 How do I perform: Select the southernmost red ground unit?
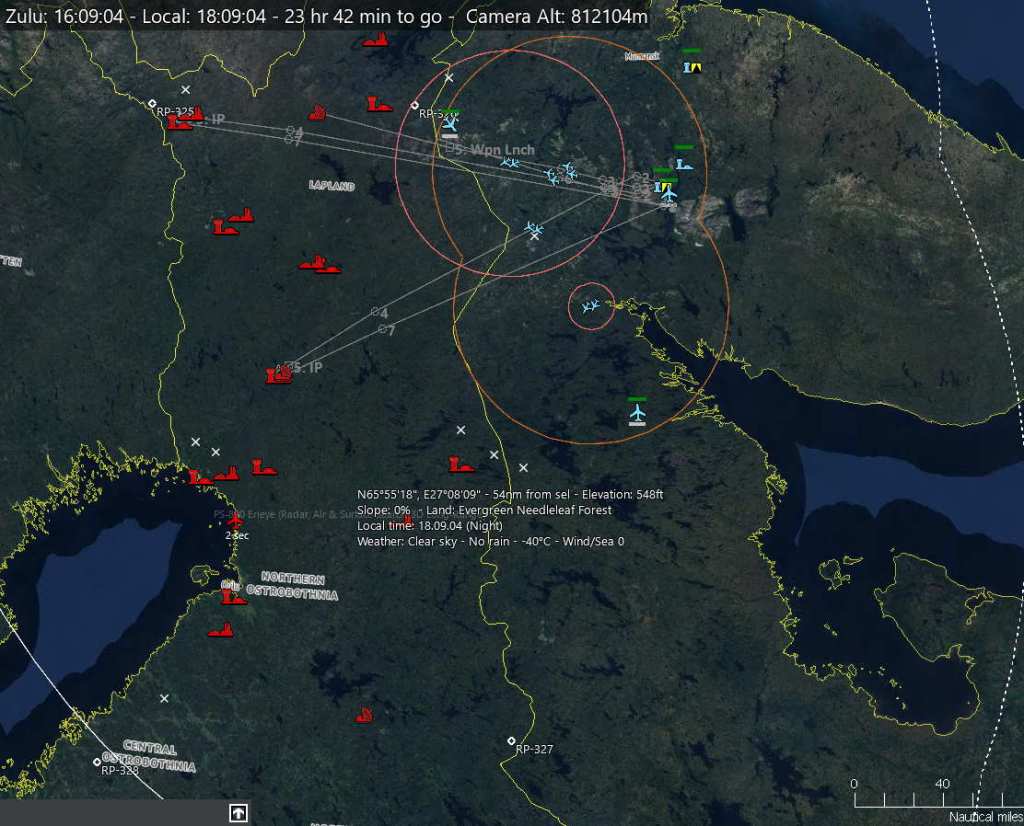click(365, 715)
